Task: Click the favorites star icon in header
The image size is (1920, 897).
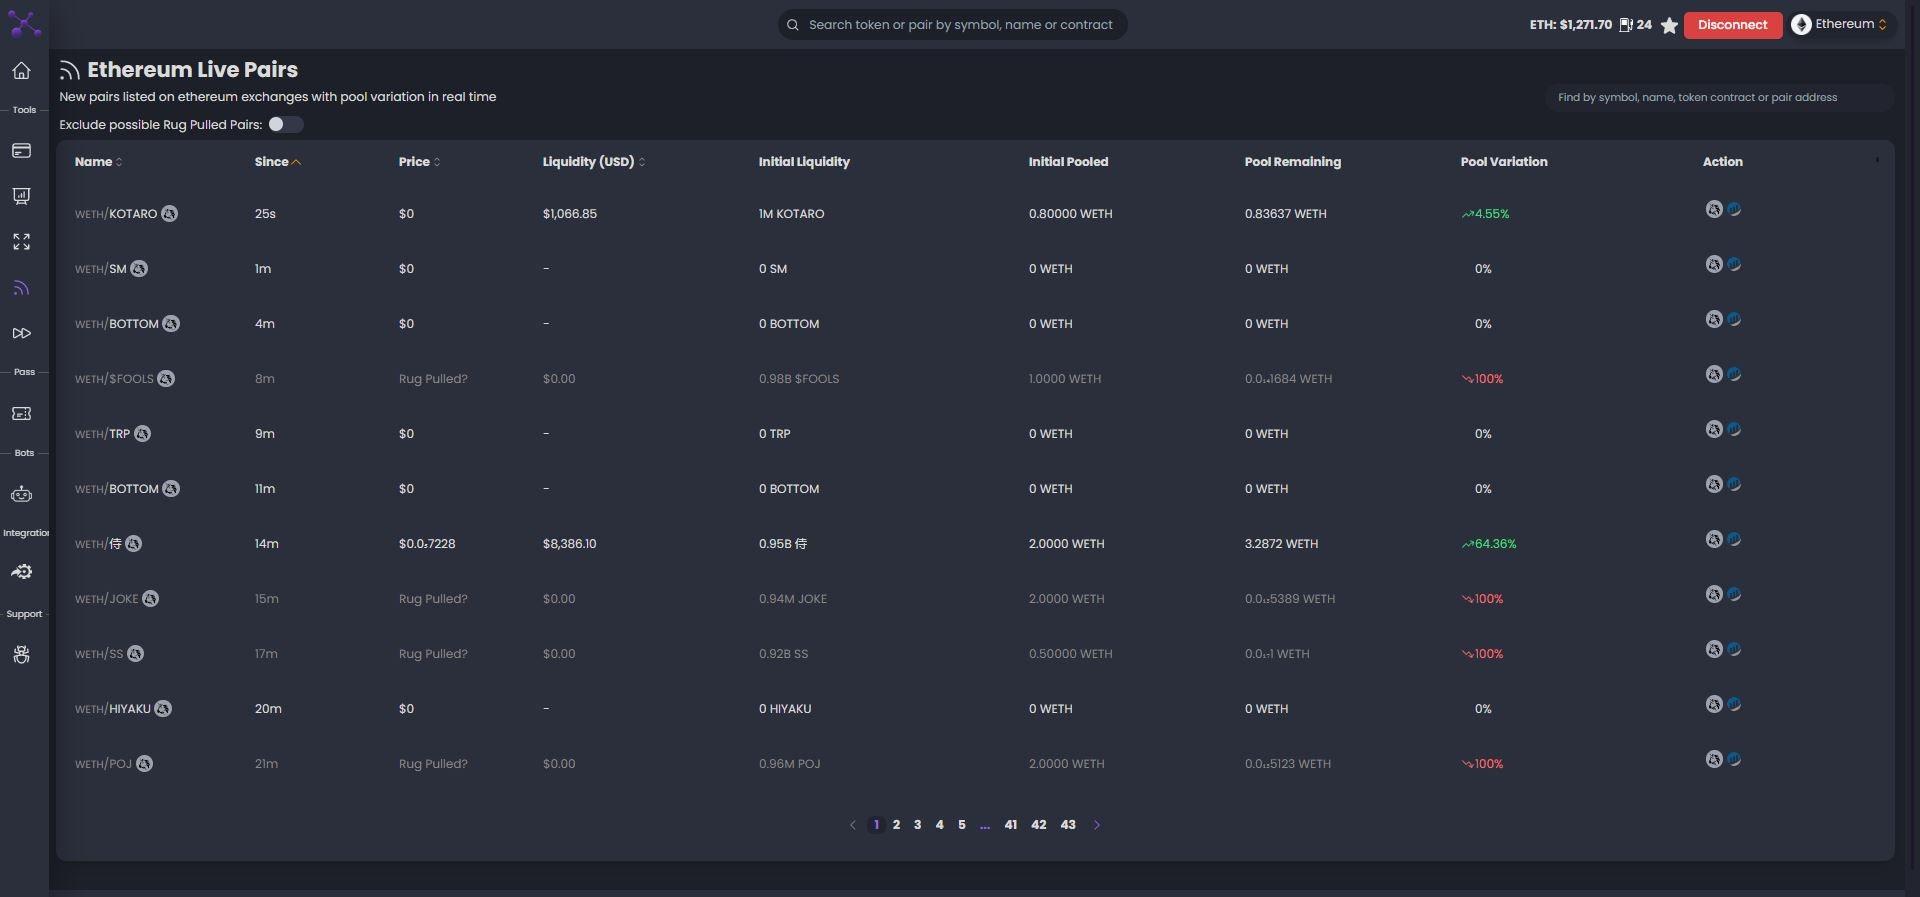Action: click(x=1669, y=25)
